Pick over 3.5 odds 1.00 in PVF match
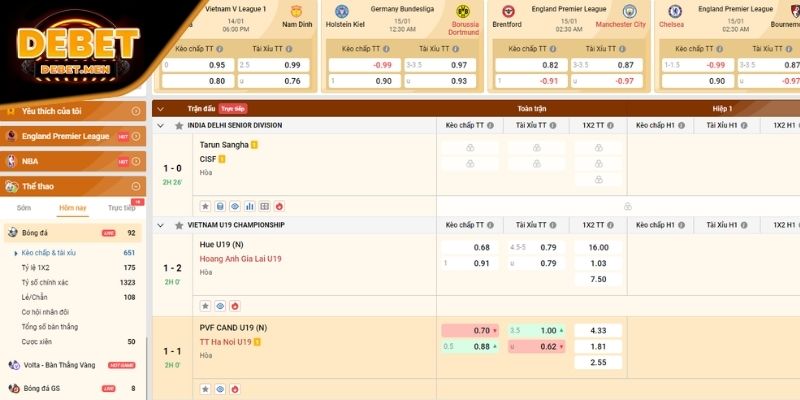This screenshot has width=800, height=400. (x=537, y=331)
